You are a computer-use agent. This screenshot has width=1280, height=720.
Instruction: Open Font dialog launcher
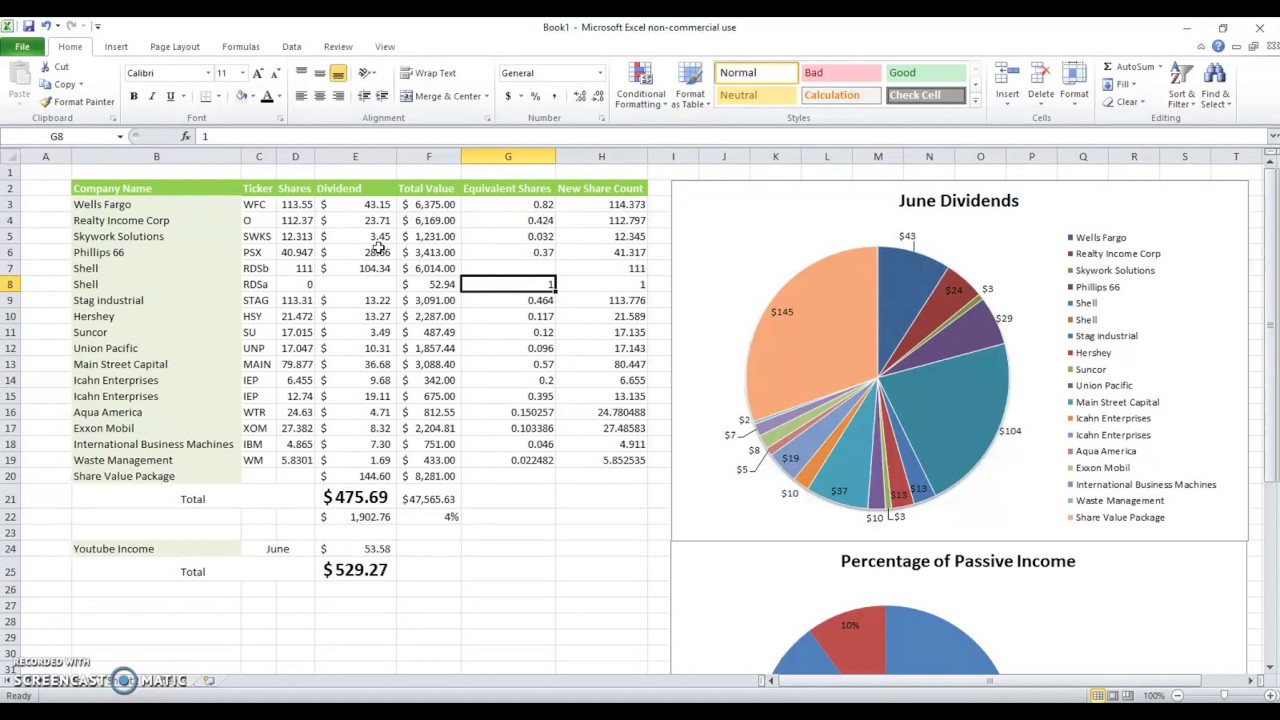pyautogui.click(x=280, y=119)
